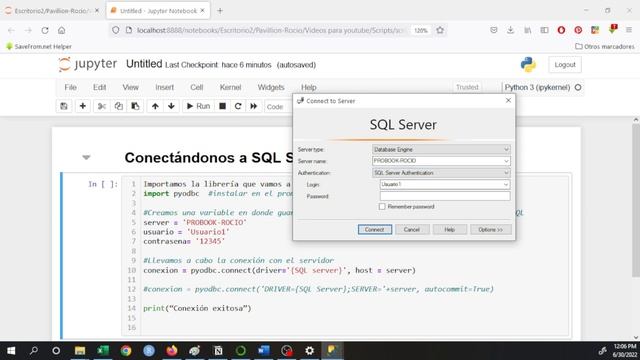Open the Cell menu in Jupyter
640x360 pixels.
[196, 87]
